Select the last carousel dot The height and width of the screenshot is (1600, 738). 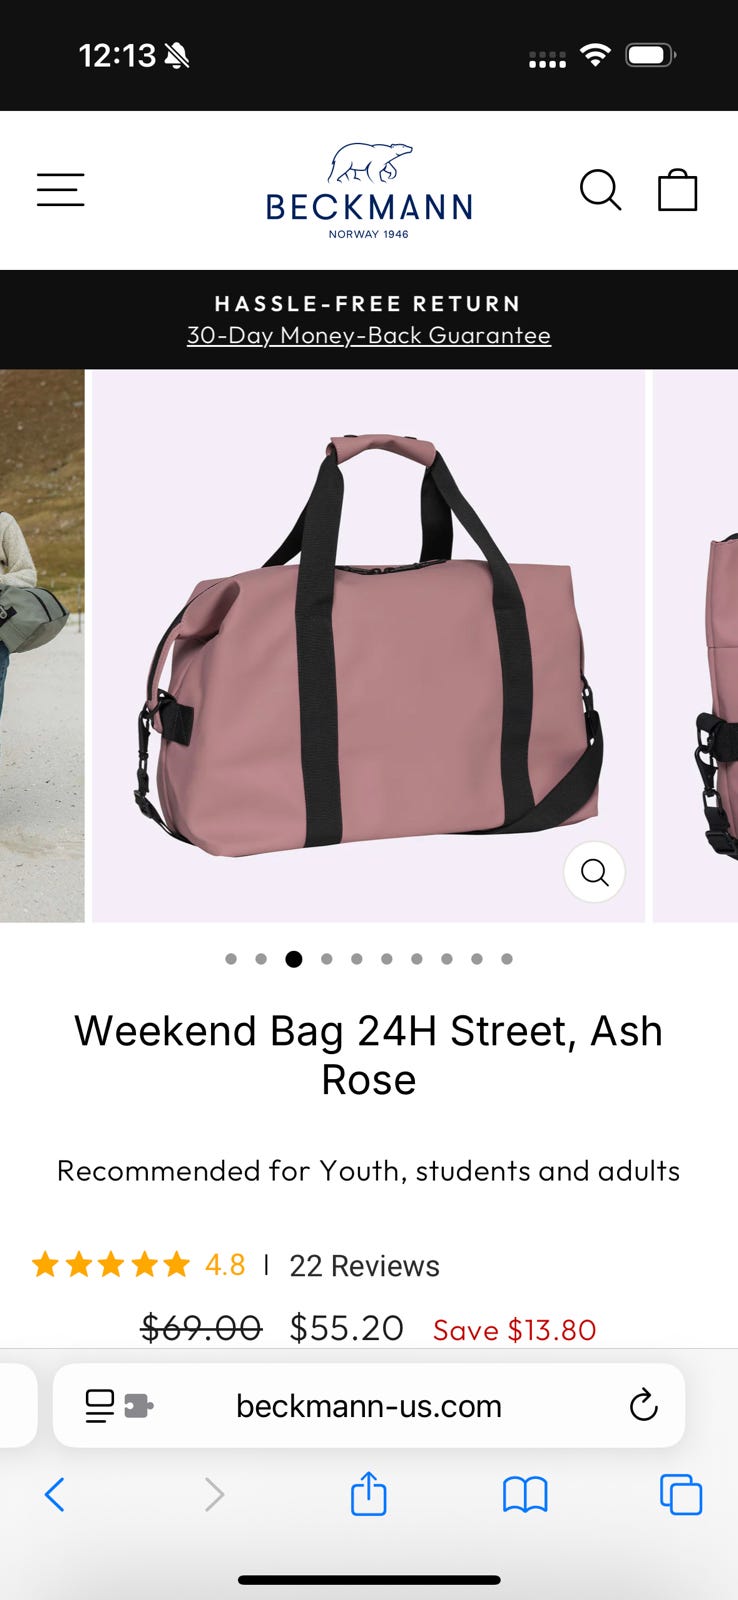(507, 959)
